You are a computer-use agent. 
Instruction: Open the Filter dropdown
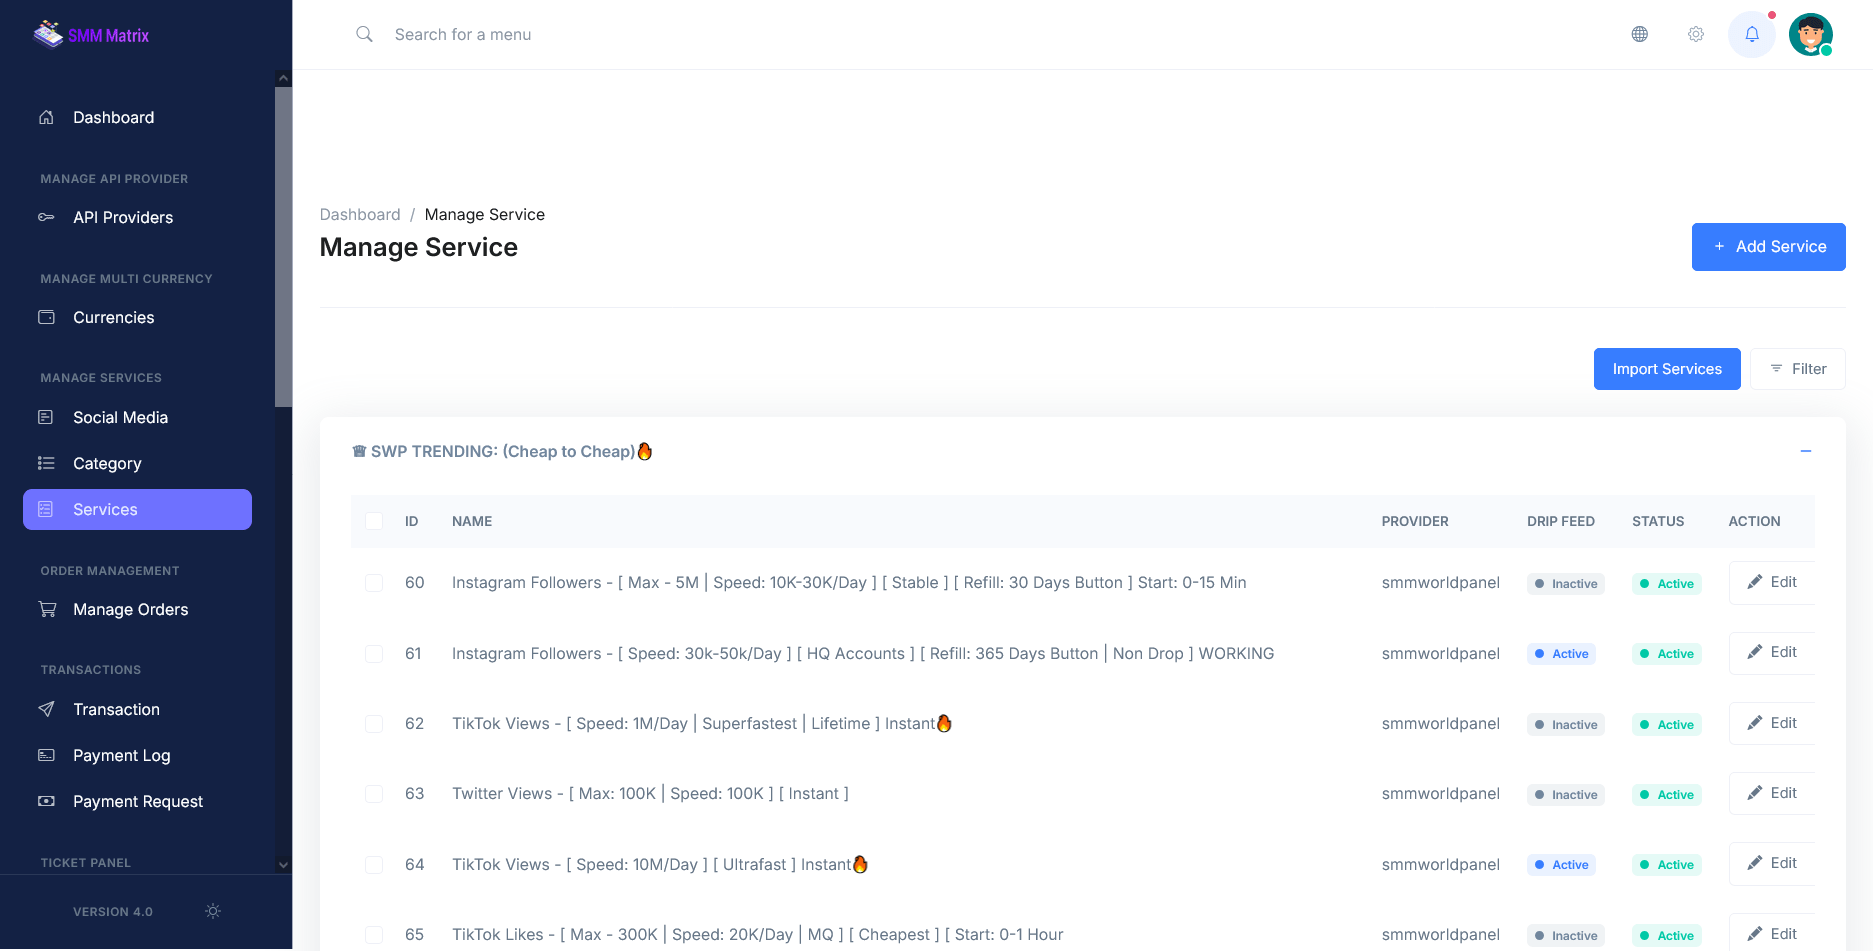pyautogui.click(x=1797, y=369)
